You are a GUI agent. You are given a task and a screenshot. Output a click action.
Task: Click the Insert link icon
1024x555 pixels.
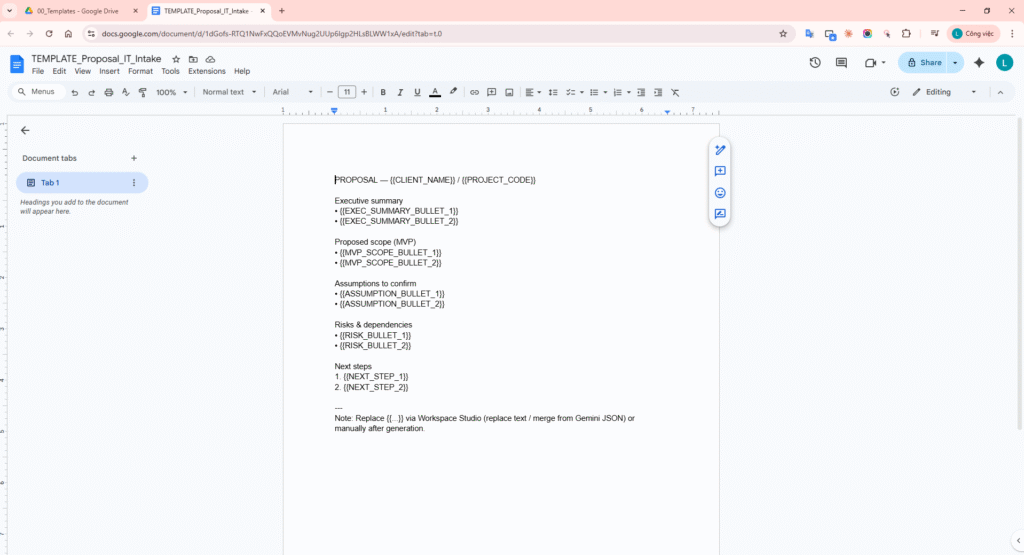(x=474, y=92)
